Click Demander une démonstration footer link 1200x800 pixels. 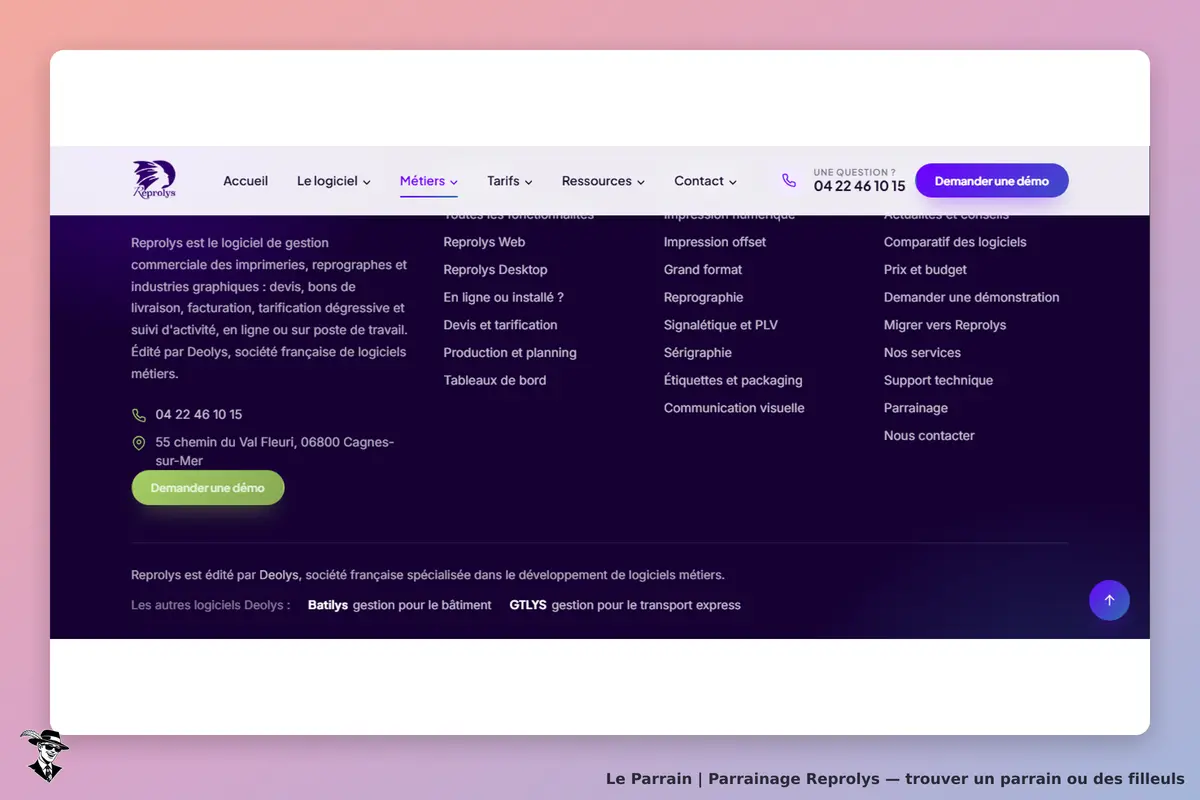pos(971,297)
